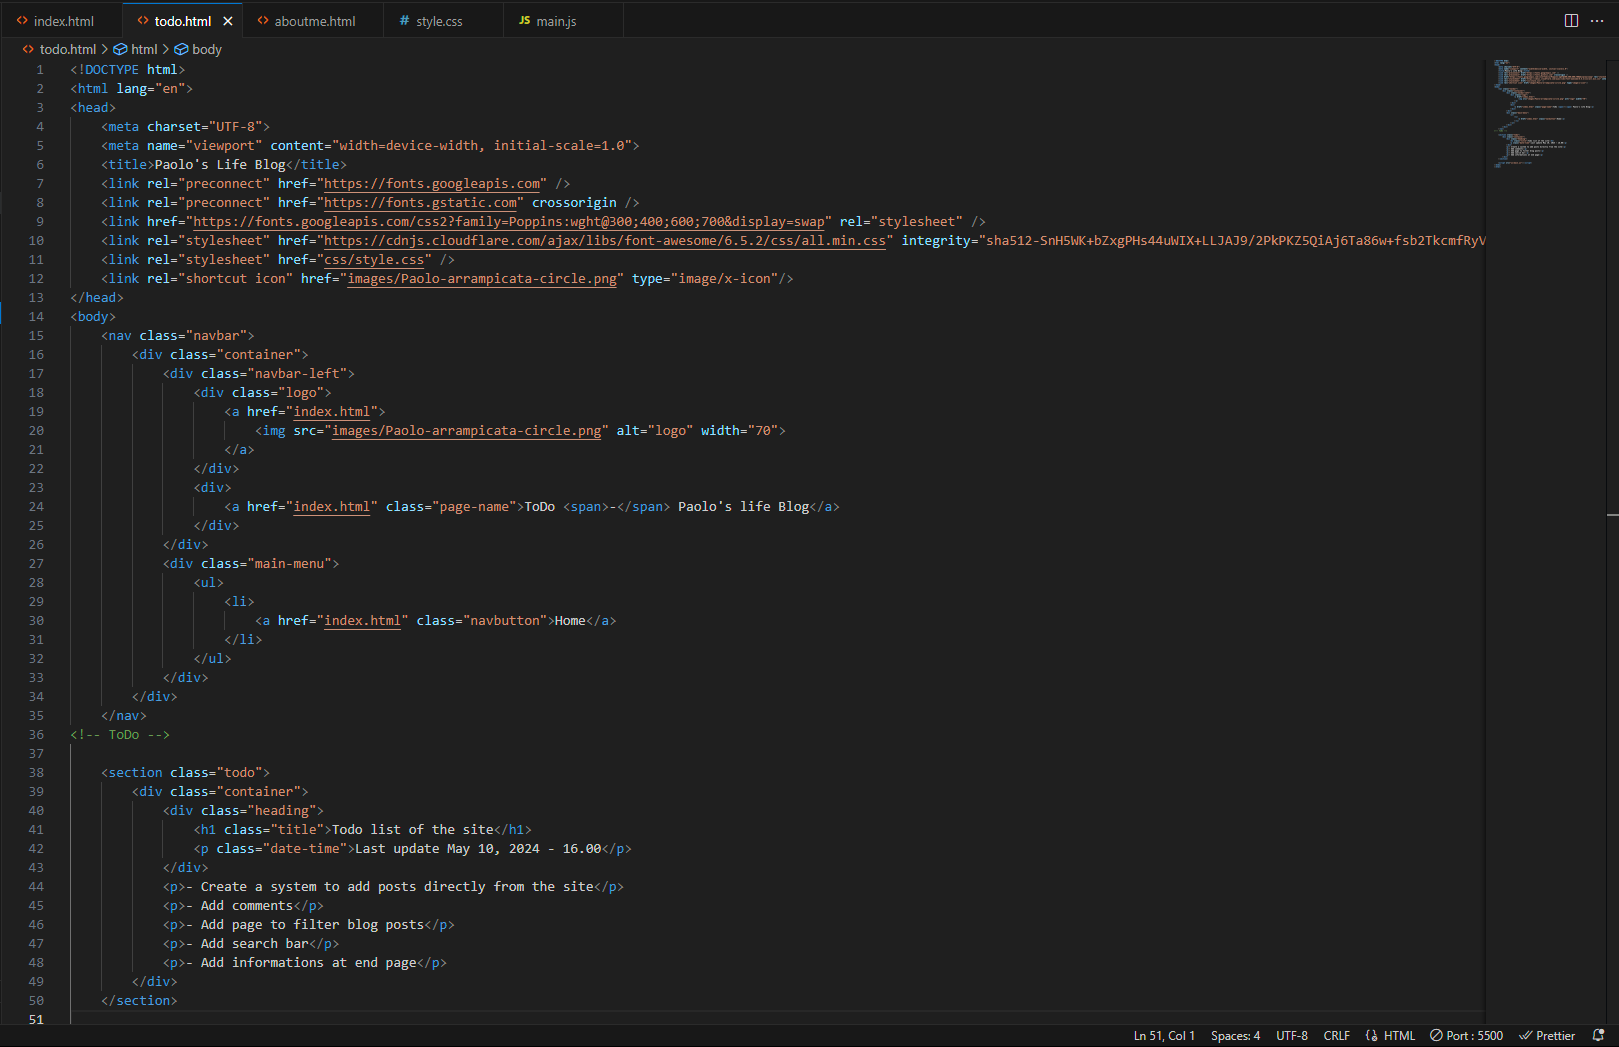
Task: Click the meta charset="UTF-8" line
Action: pos(185,127)
